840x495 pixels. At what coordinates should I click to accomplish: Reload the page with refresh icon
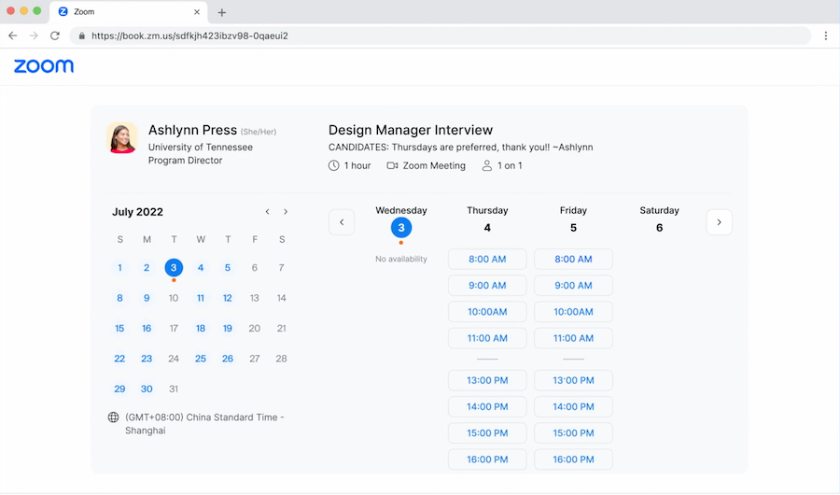pyautogui.click(x=55, y=36)
